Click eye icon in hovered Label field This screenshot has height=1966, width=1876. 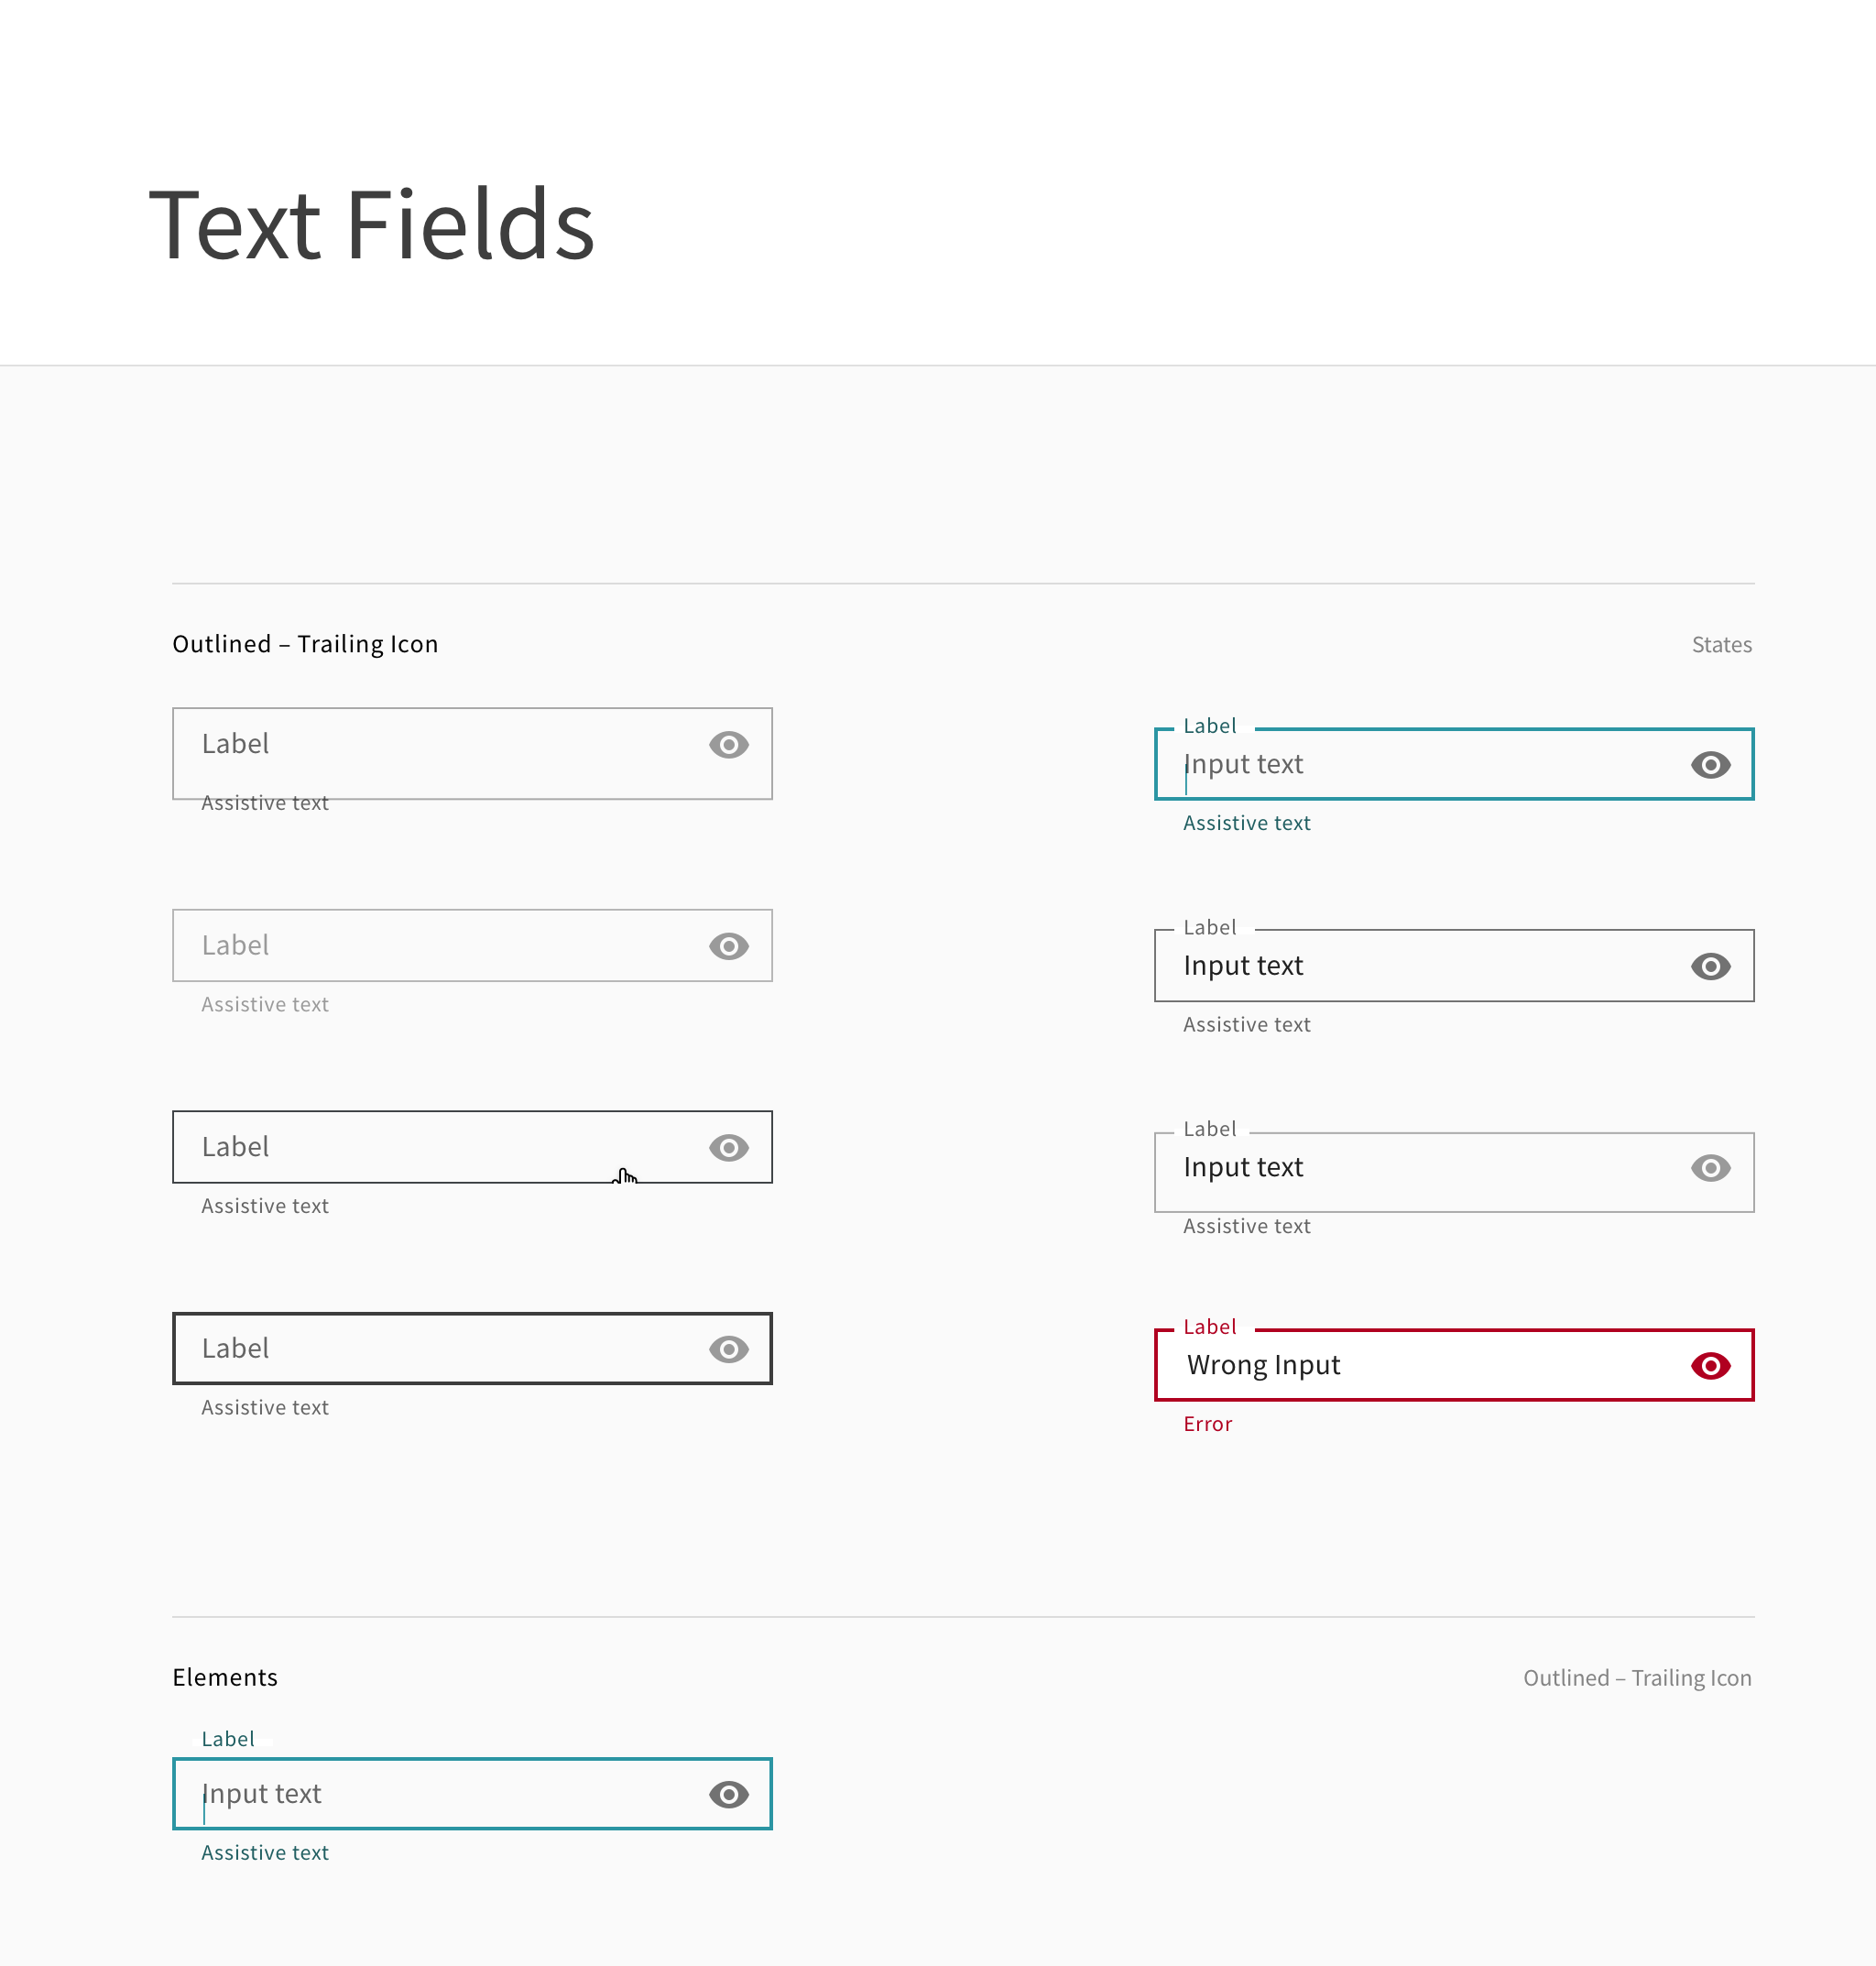coord(729,1148)
